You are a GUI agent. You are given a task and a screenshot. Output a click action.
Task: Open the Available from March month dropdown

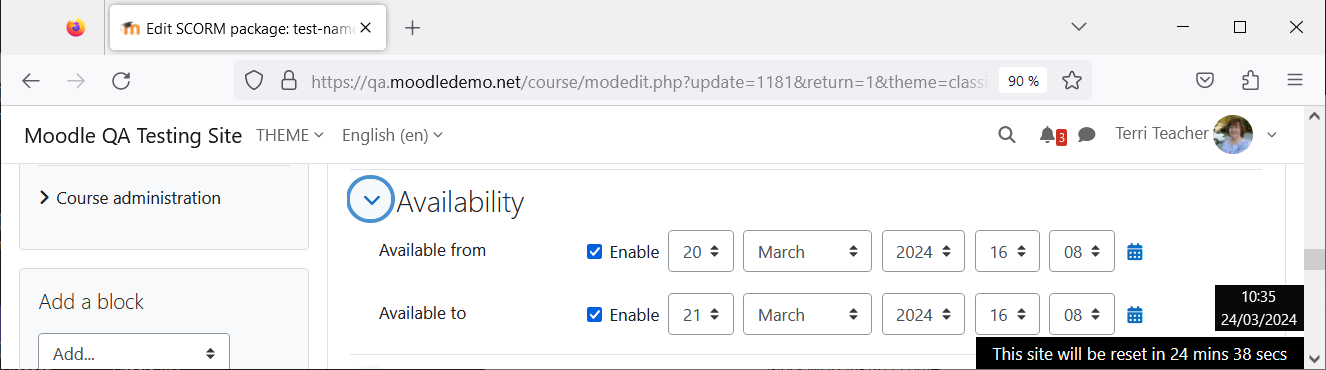(x=807, y=252)
